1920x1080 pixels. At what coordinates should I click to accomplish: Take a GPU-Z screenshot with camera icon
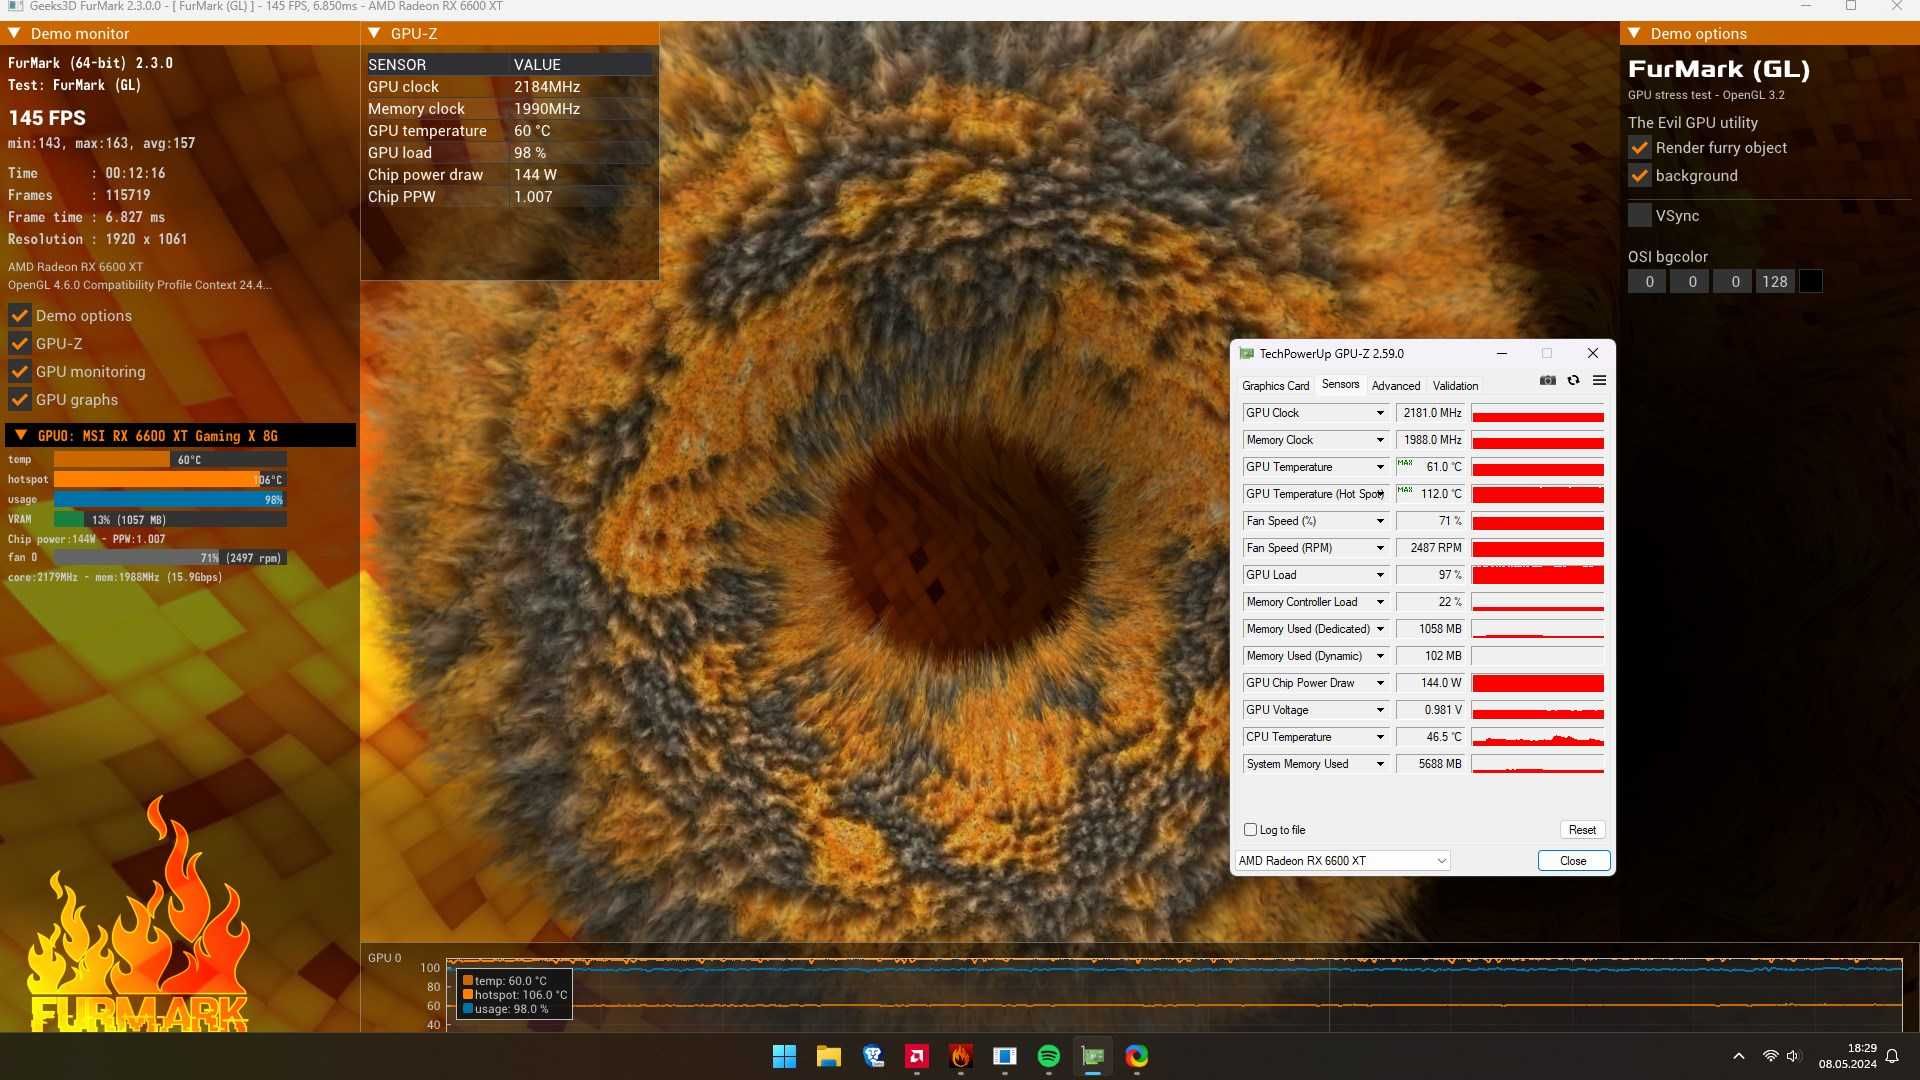(x=1547, y=380)
